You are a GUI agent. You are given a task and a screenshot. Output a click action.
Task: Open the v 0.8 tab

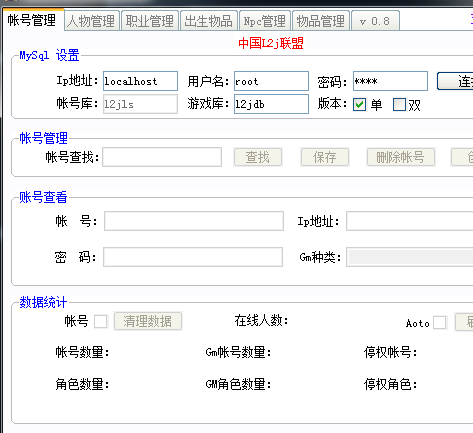coord(375,21)
